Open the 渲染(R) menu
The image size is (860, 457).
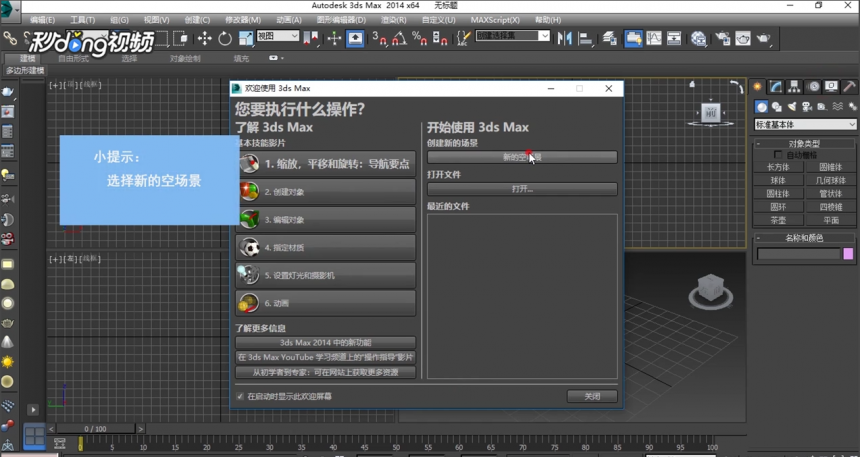(394, 20)
